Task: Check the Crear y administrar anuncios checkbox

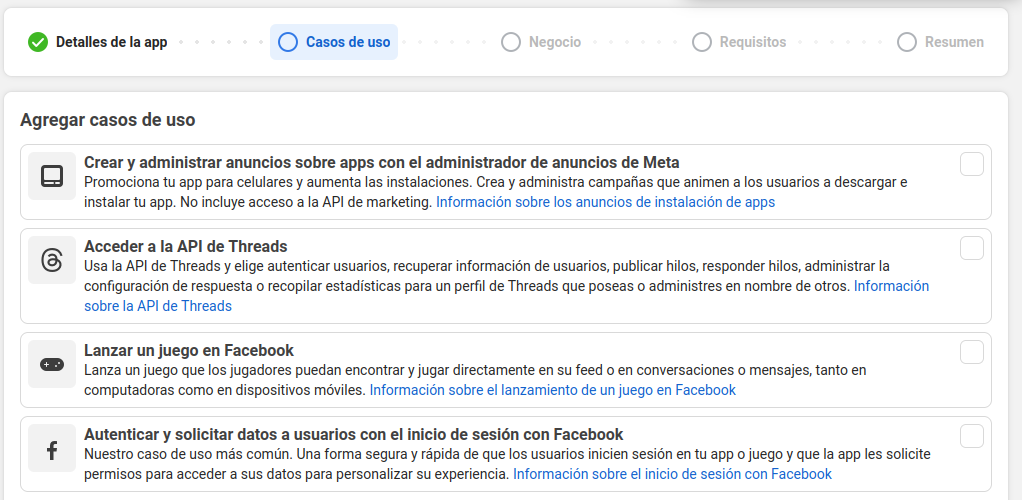Action: (x=972, y=164)
